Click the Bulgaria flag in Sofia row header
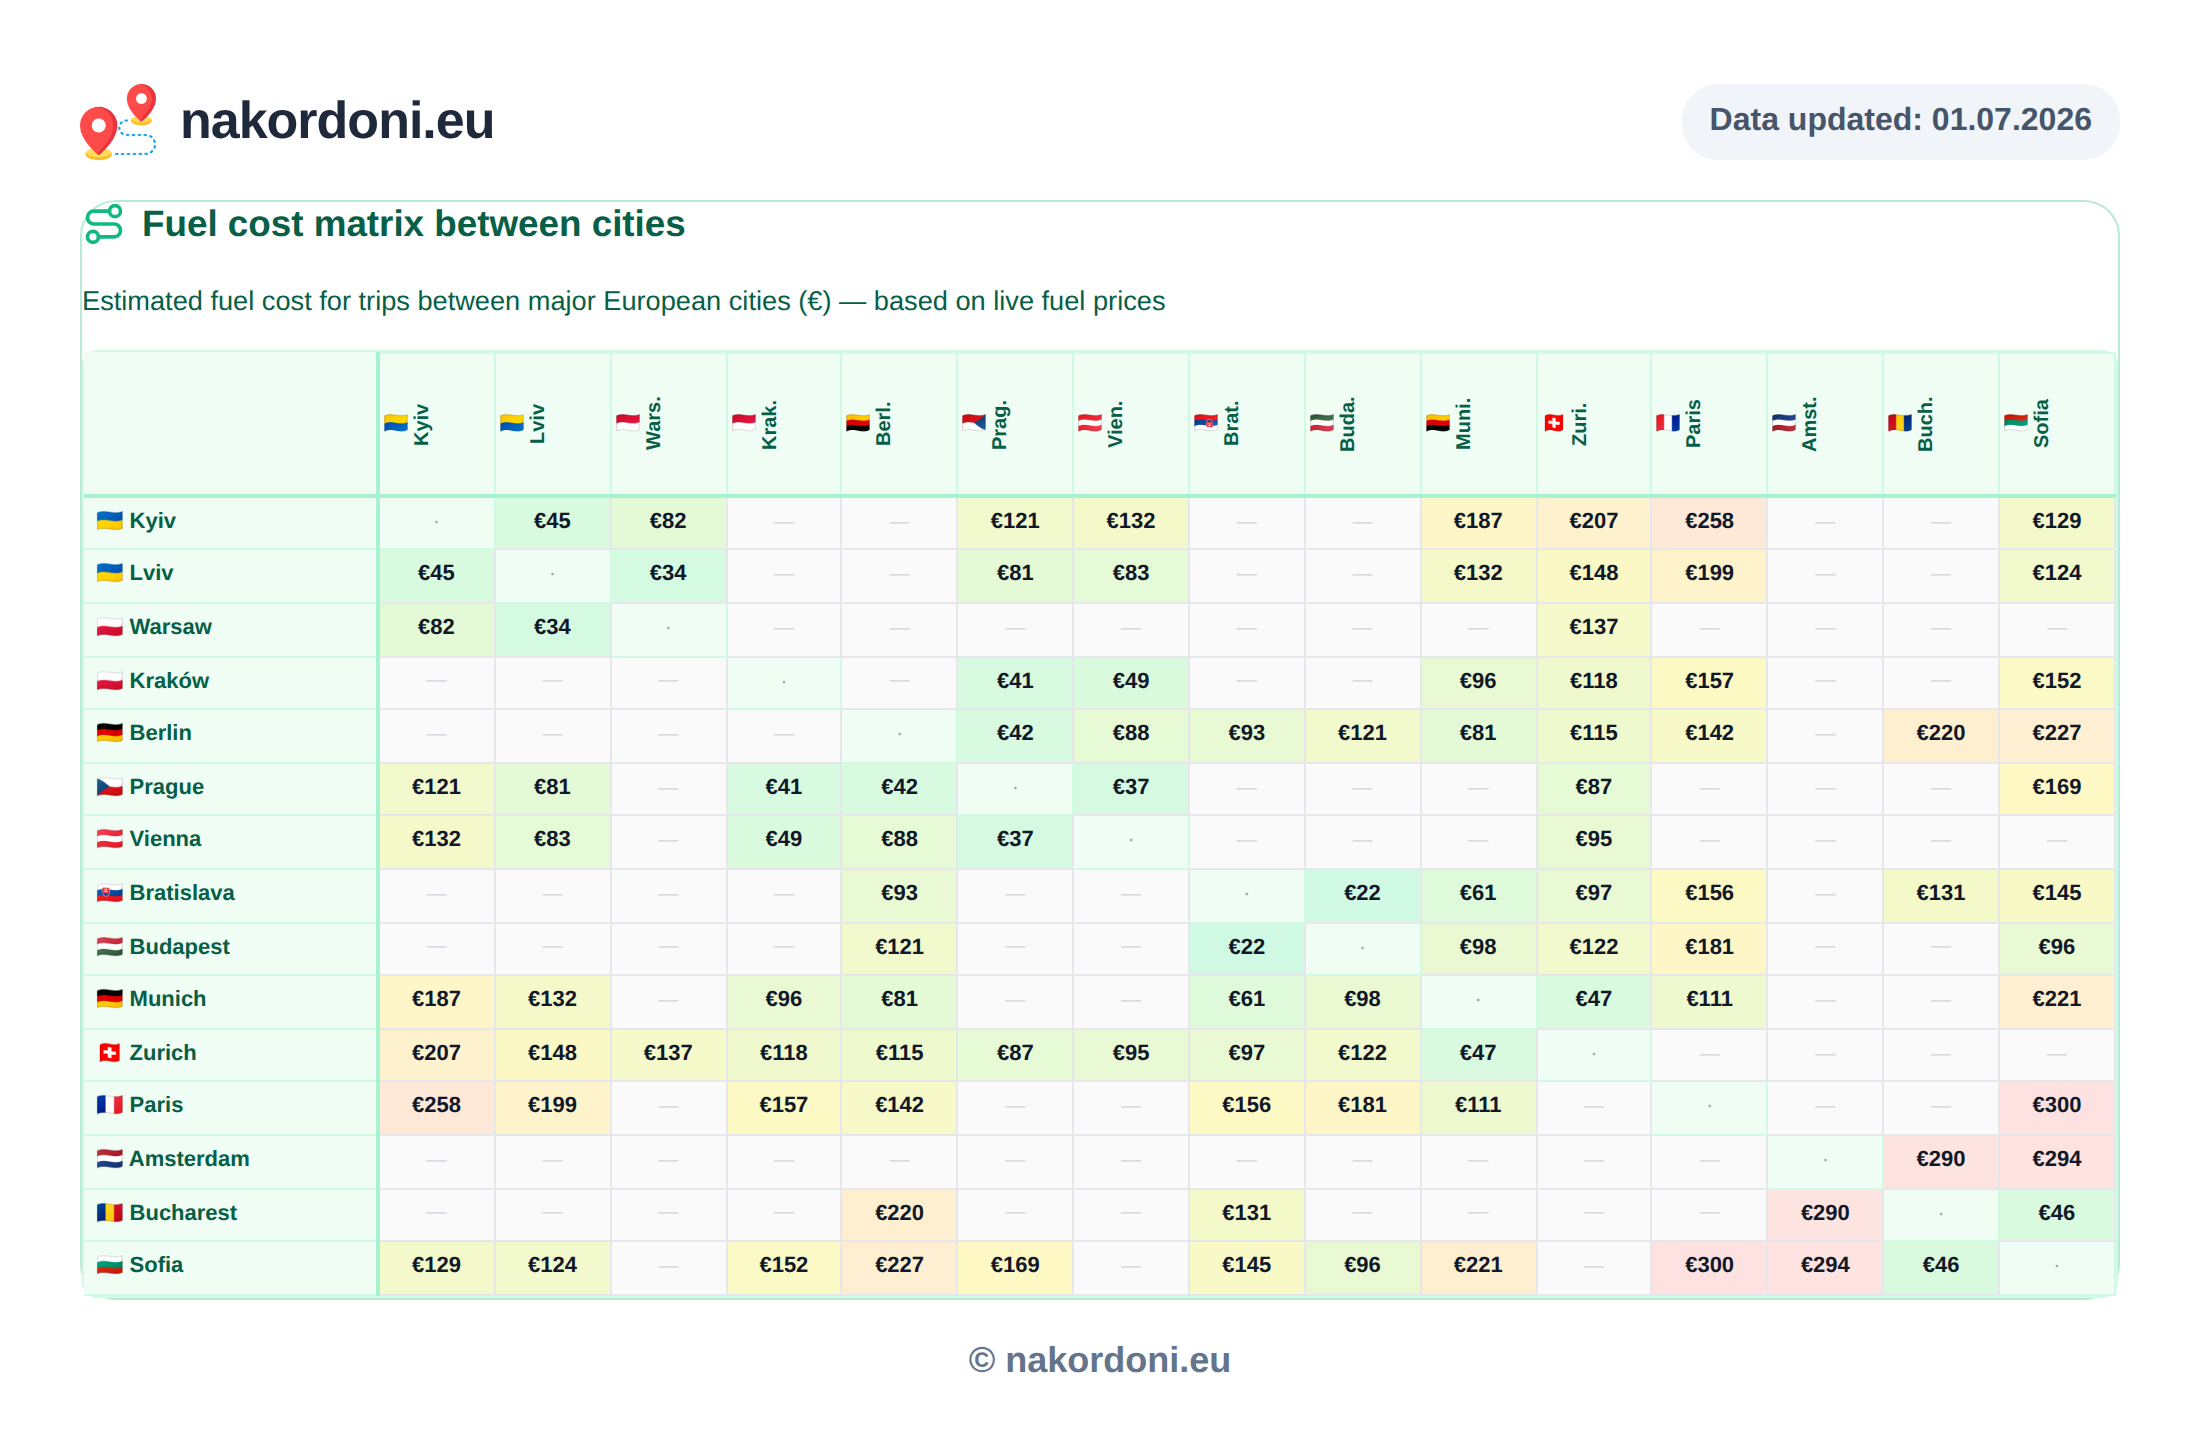The height and width of the screenshot is (1438, 2200). coord(109,1265)
